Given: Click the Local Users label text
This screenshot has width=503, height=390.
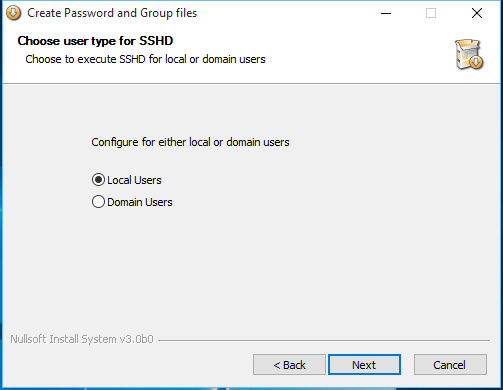Looking at the screenshot, I should (x=134, y=180).
